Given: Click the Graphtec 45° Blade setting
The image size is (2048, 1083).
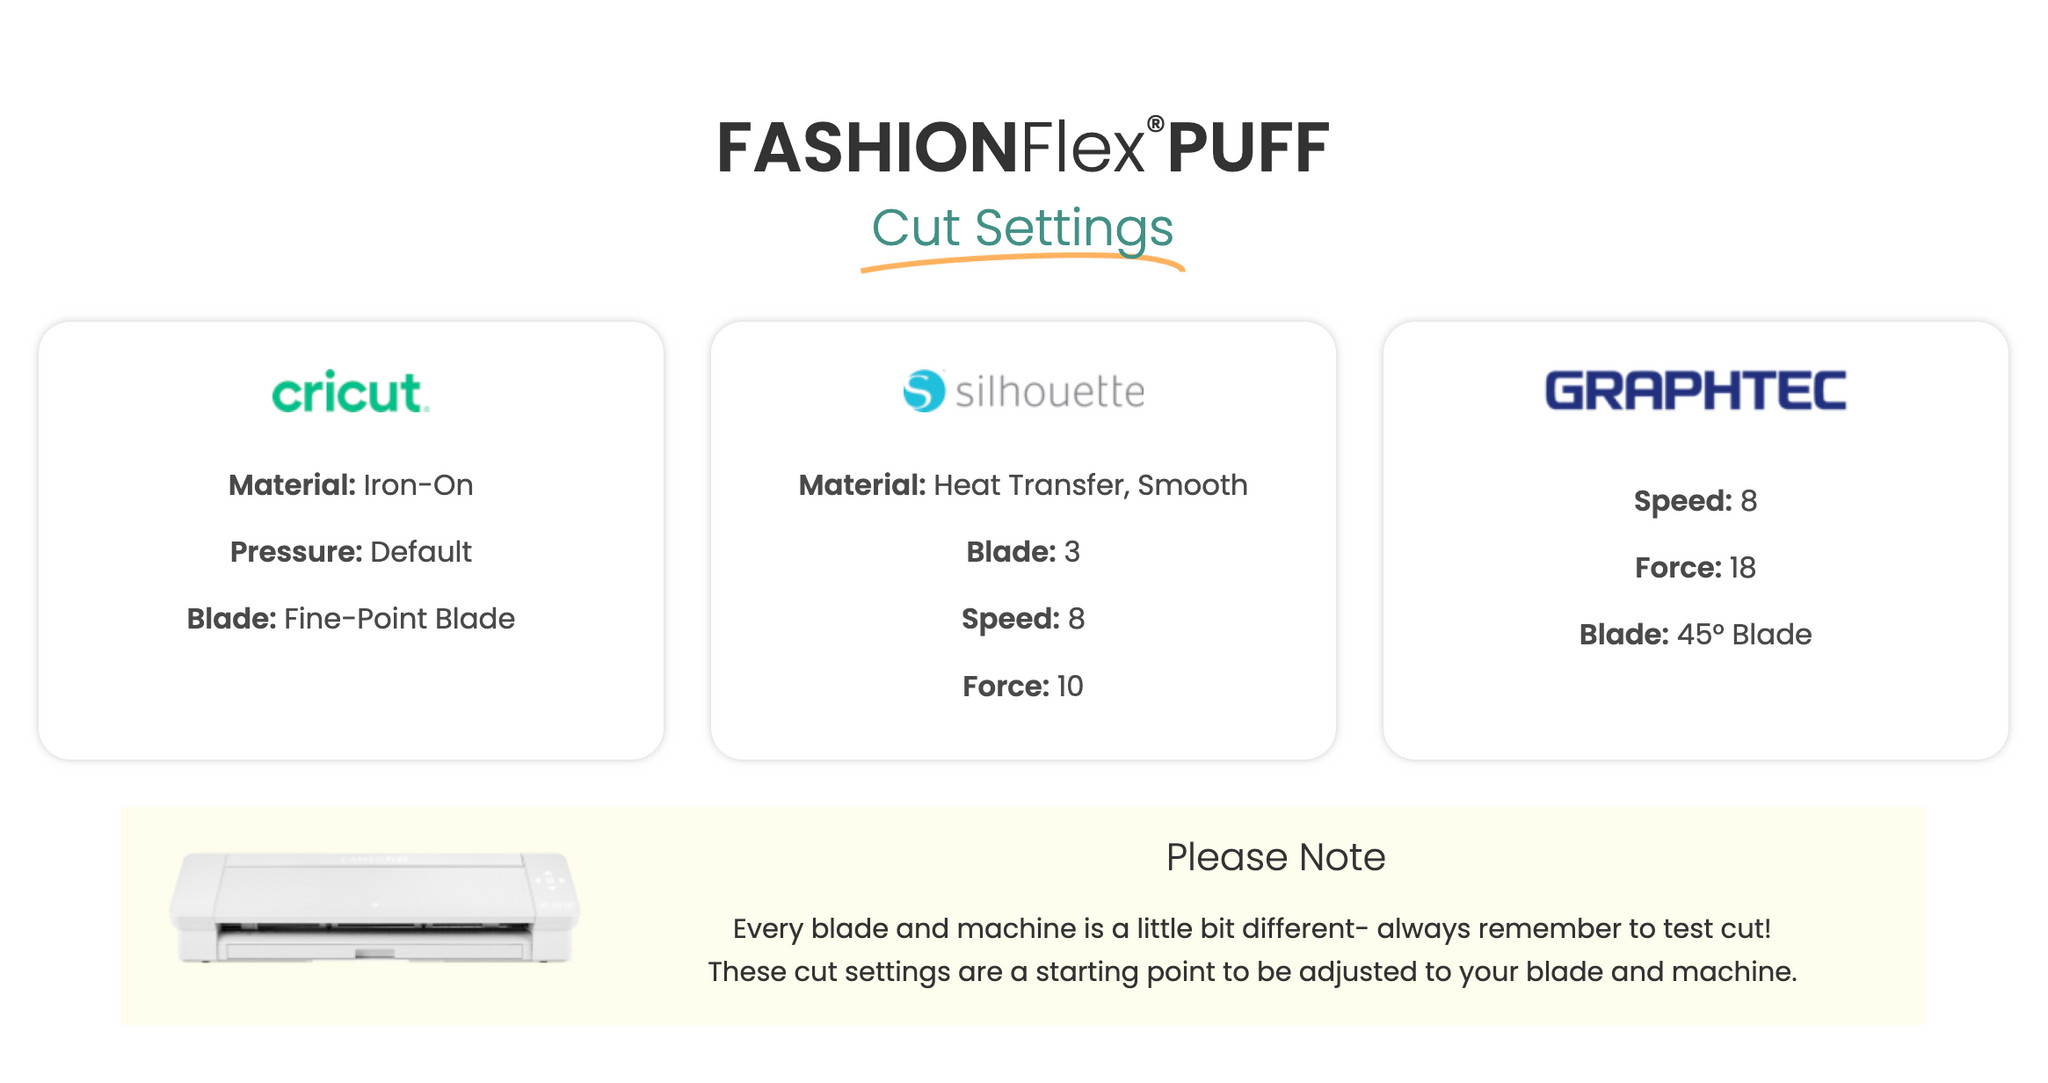Looking at the screenshot, I should pos(1695,635).
